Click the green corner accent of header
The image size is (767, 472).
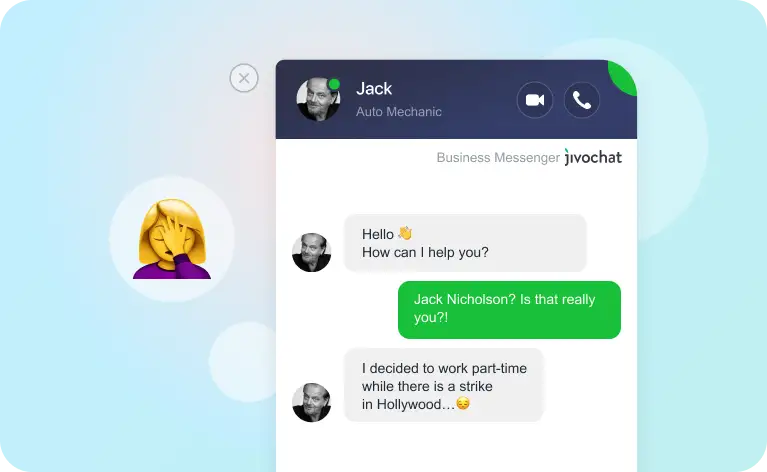pos(625,77)
